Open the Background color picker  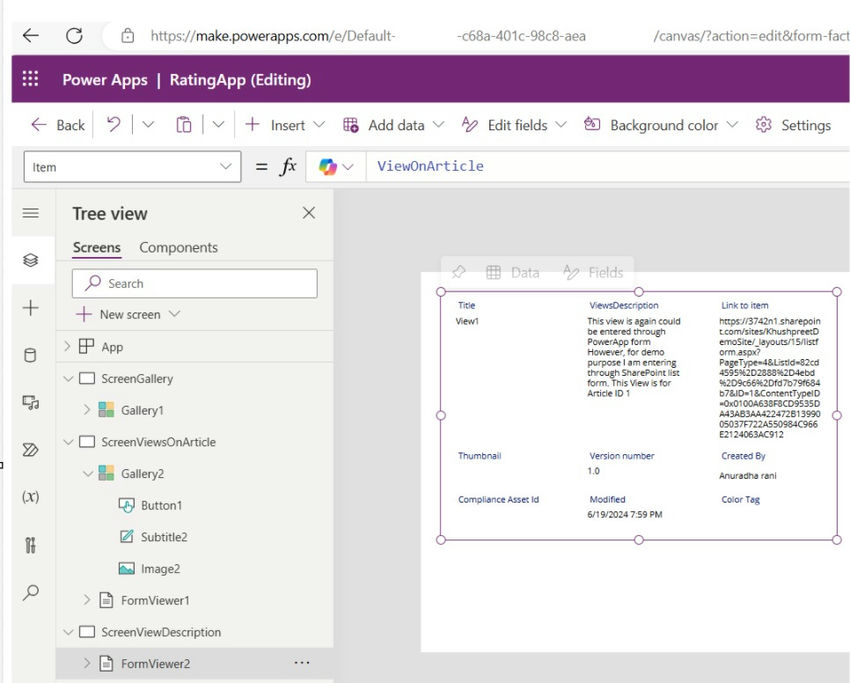click(x=662, y=125)
